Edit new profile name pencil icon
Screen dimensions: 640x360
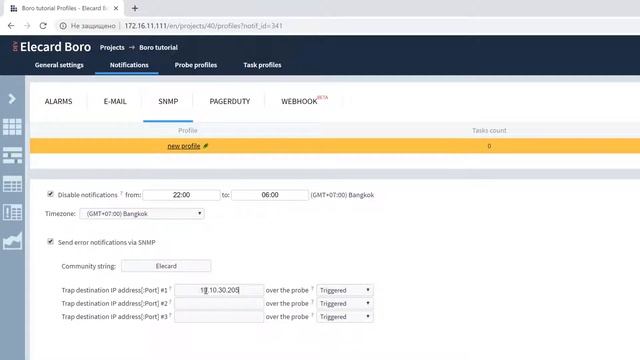tap(206, 146)
